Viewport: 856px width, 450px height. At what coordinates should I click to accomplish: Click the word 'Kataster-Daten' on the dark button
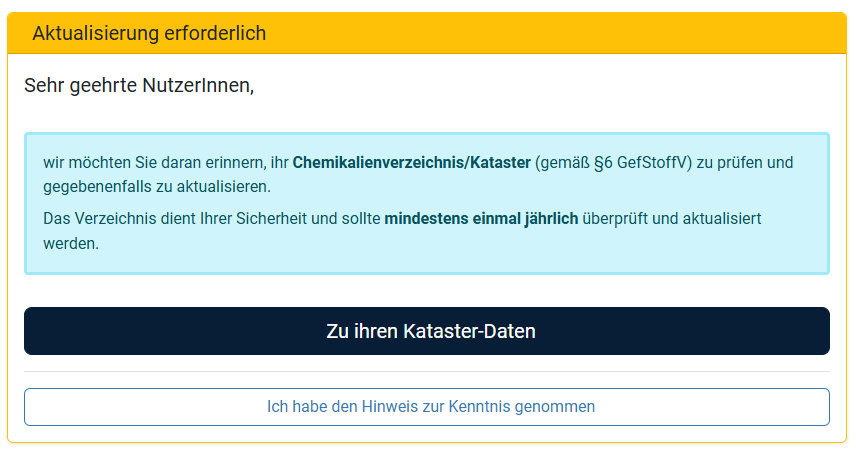(x=469, y=331)
